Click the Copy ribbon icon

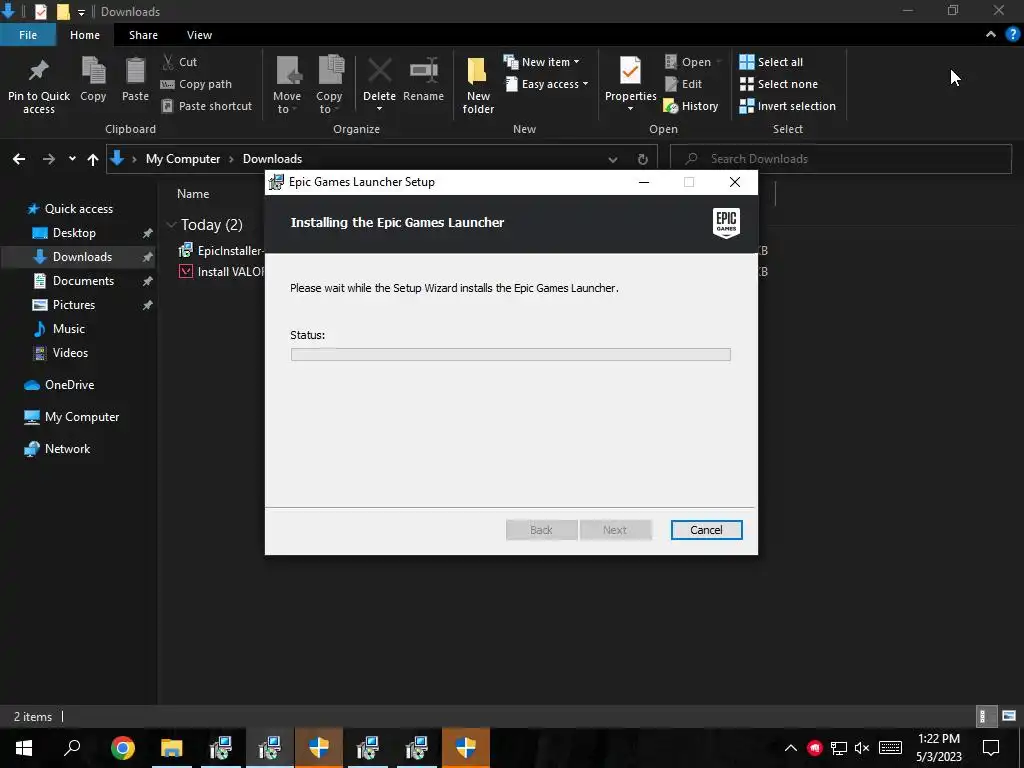click(x=93, y=79)
